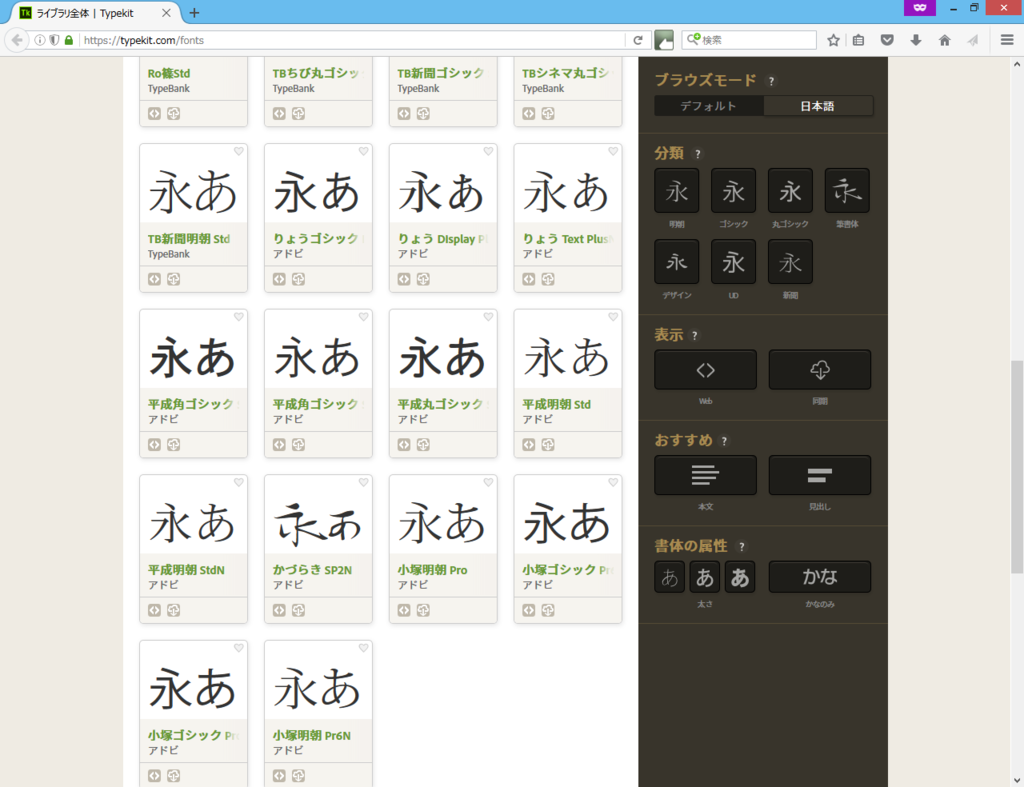Open help for 書体の属性
Viewport: 1024px width, 787px height.
pos(741,547)
